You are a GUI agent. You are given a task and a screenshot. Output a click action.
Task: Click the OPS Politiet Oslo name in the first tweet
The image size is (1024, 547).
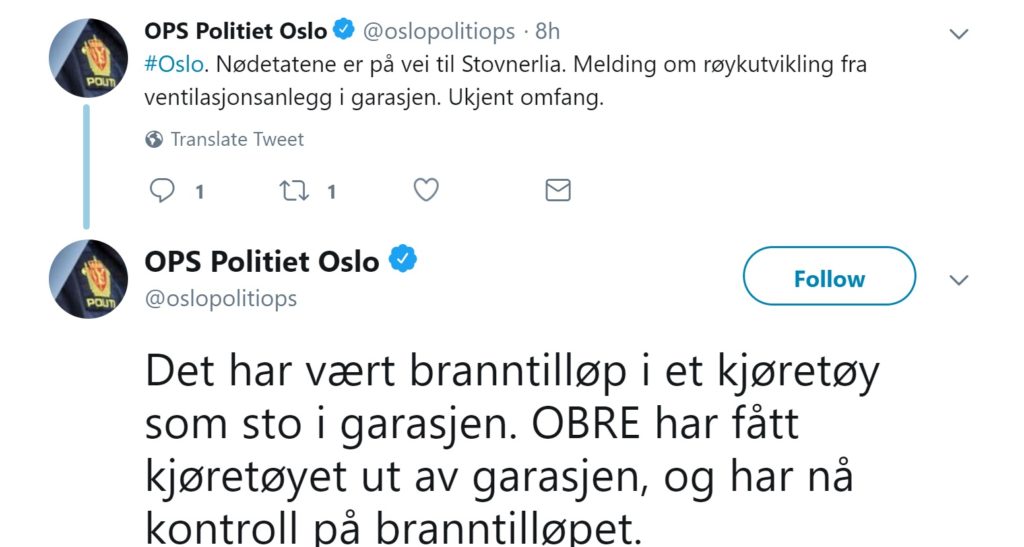point(236,32)
